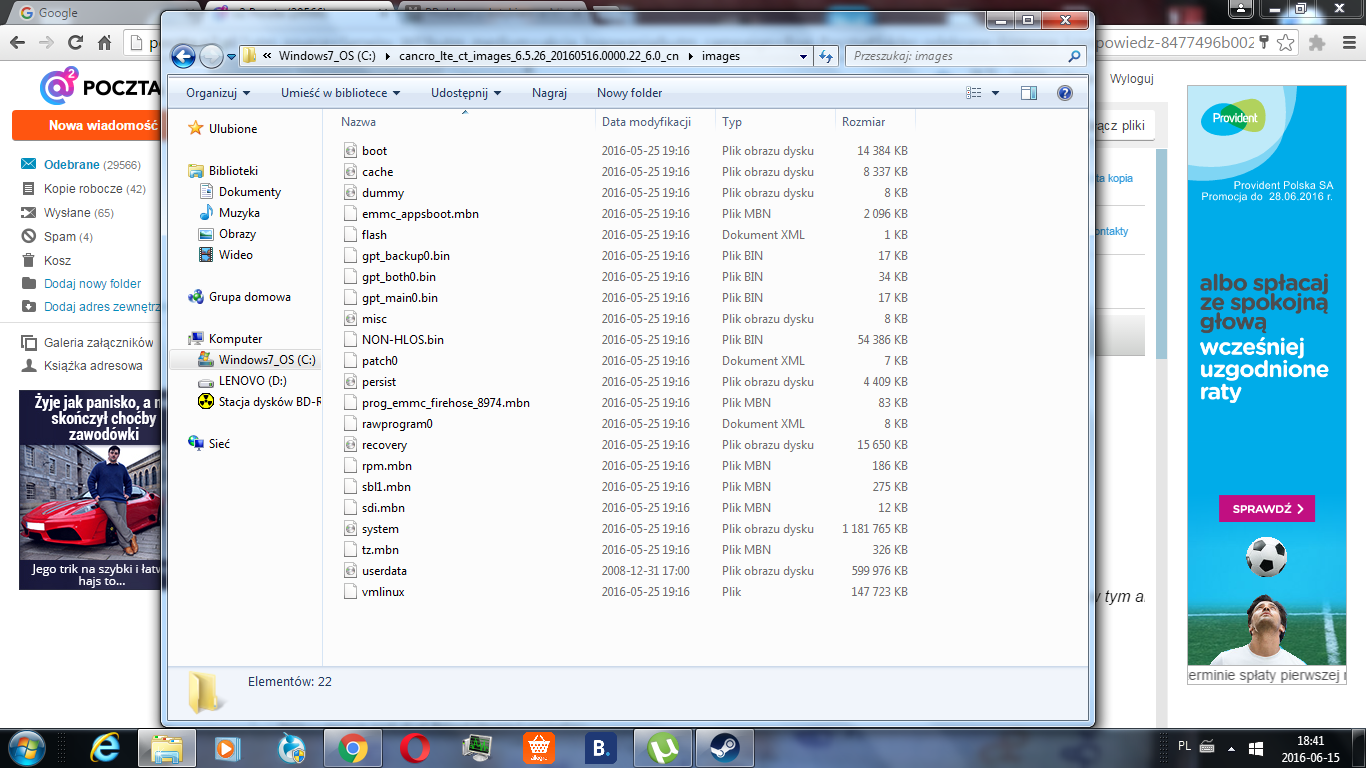This screenshot has height=768, width=1366.
Task: Click the refresh button beside address bar
Action: pyautogui.click(x=826, y=56)
